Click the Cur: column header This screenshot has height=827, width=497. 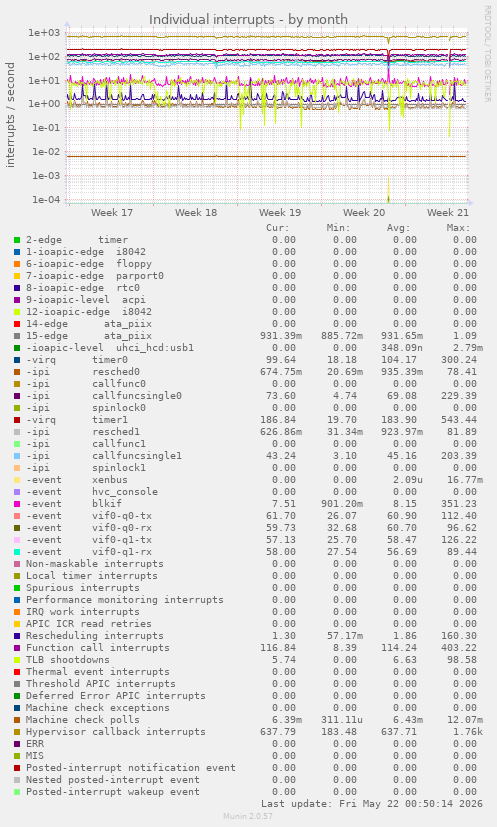(278, 228)
